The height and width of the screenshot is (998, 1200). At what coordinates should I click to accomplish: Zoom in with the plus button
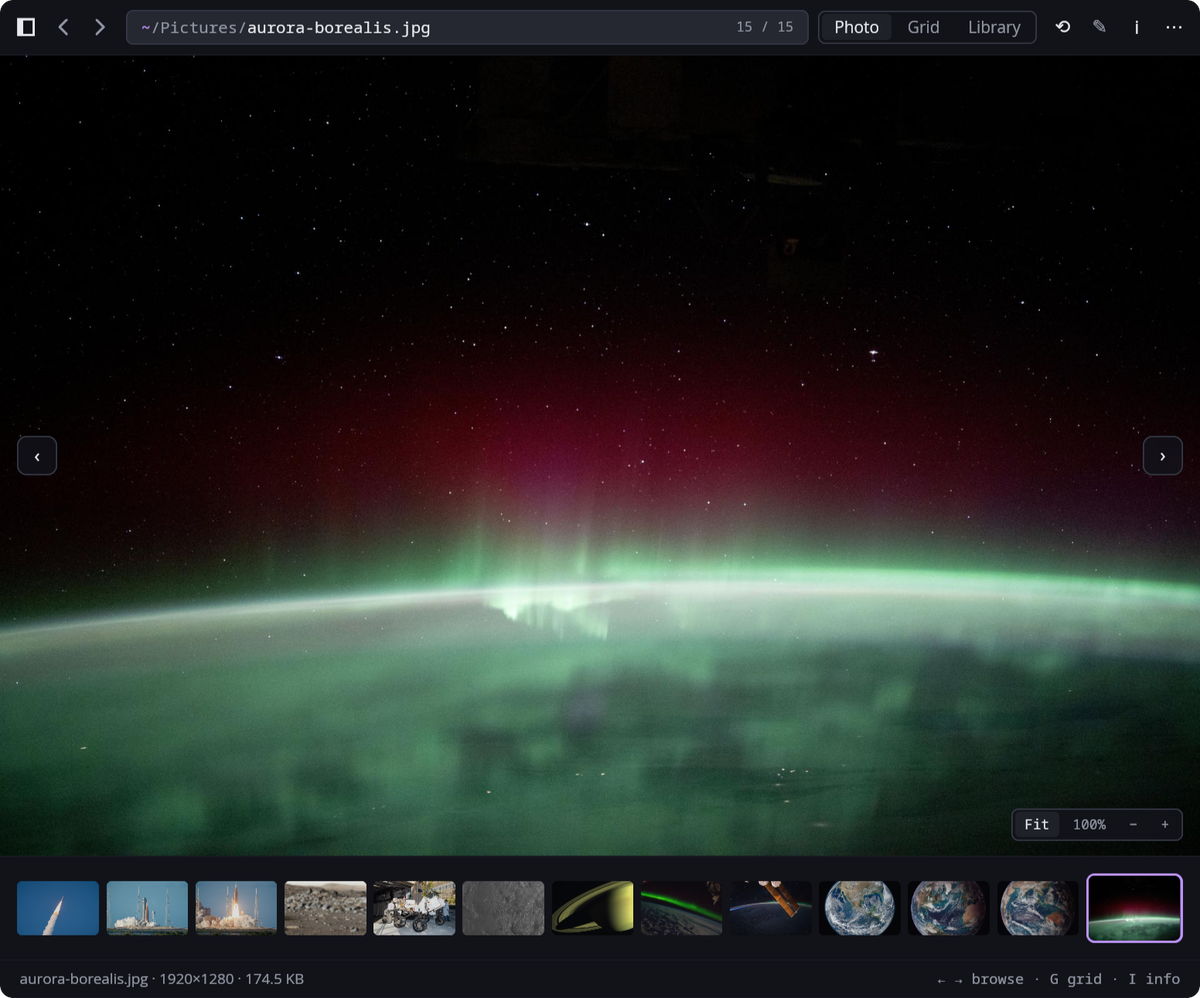point(1165,824)
